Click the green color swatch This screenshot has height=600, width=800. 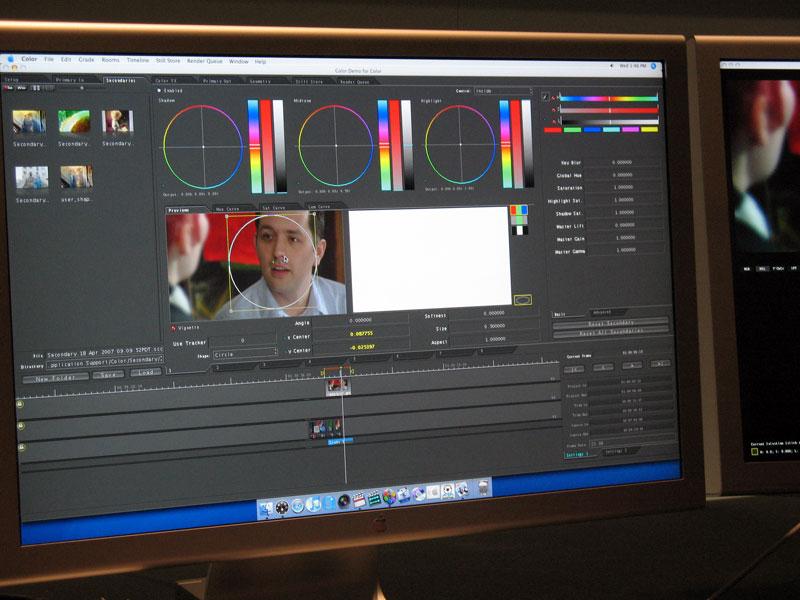(572, 130)
